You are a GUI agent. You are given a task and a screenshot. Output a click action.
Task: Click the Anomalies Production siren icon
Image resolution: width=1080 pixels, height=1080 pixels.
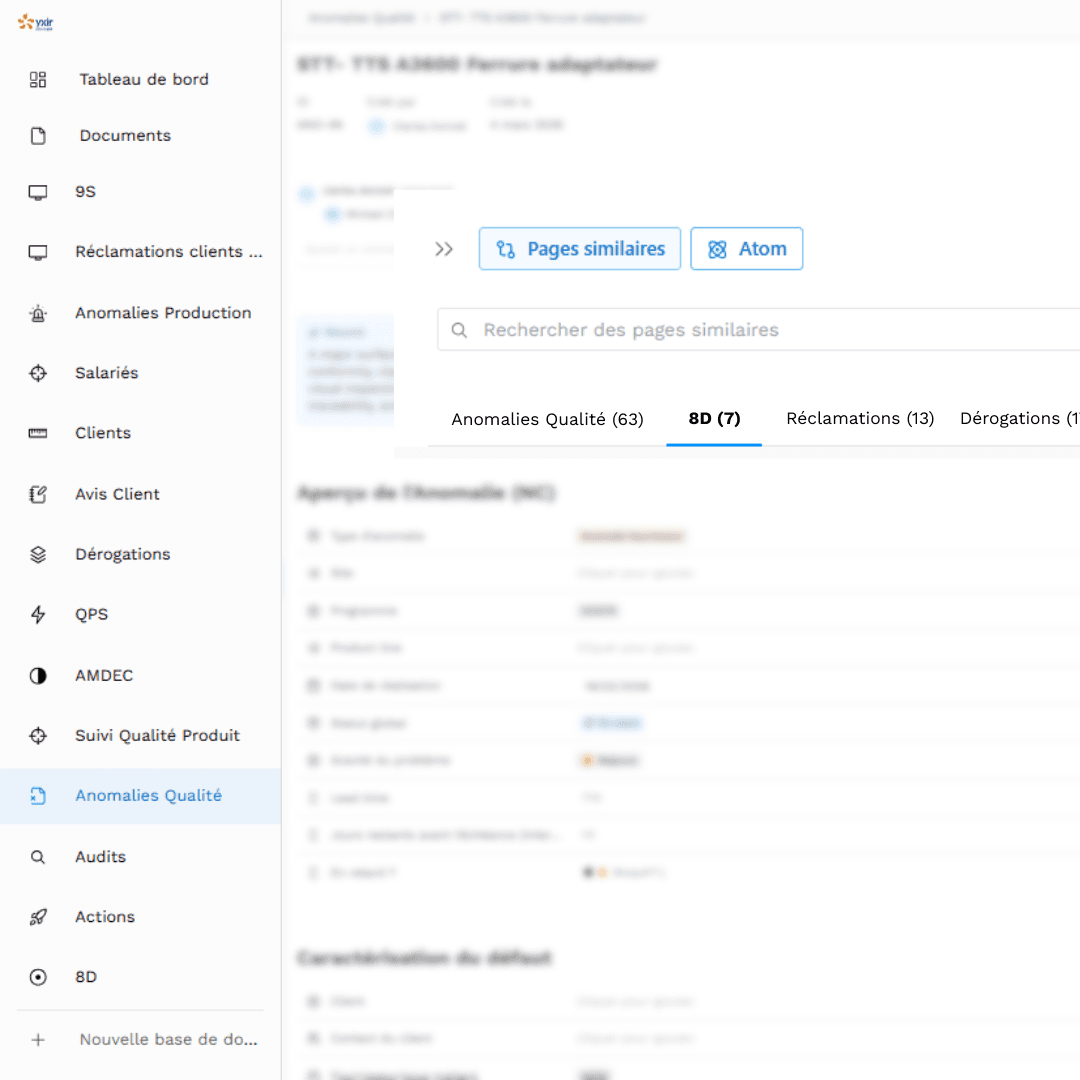click(x=38, y=313)
